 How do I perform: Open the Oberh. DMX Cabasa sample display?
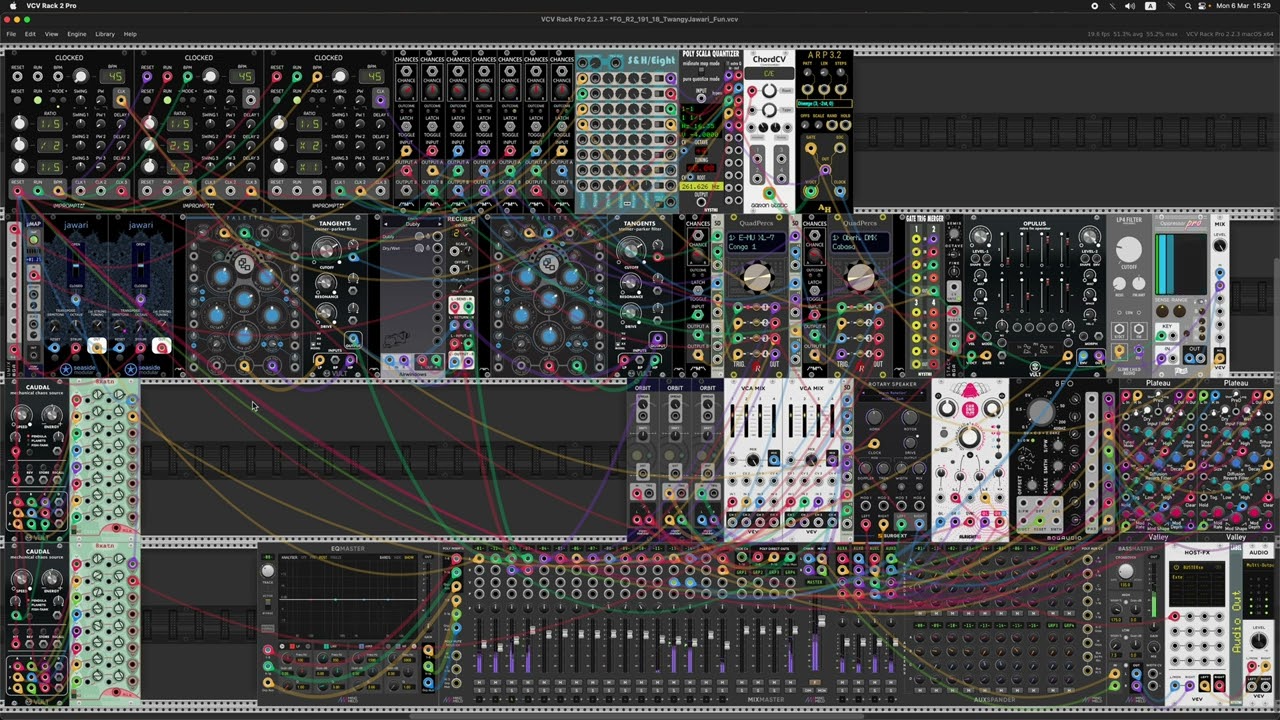(x=860, y=243)
